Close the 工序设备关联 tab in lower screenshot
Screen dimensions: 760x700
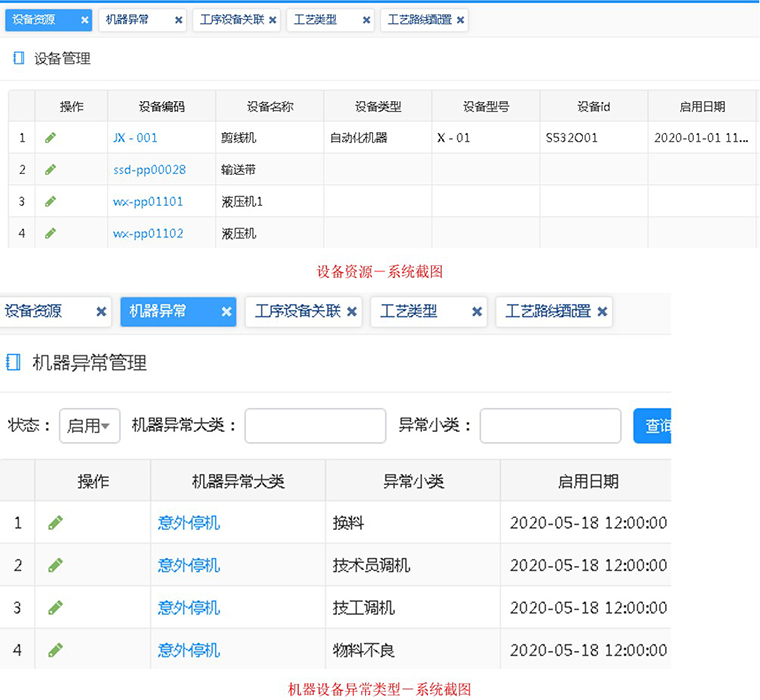pos(352,311)
